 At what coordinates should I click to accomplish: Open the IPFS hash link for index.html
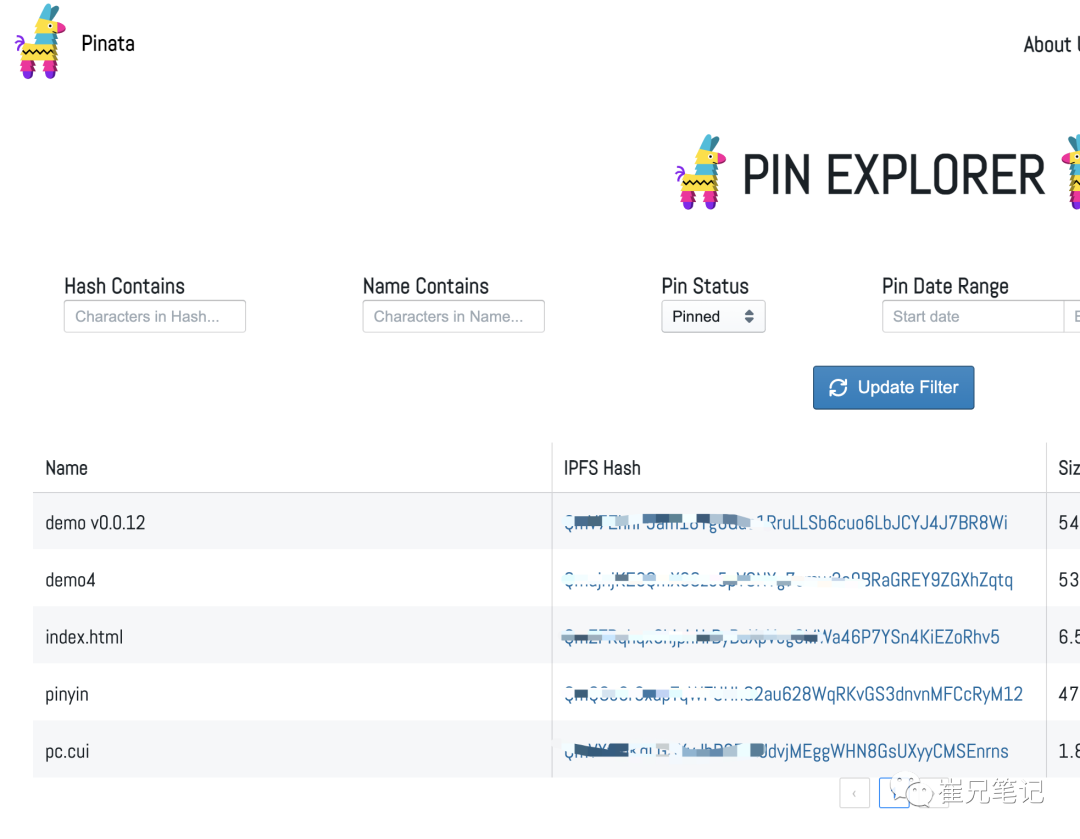(x=782, y=637)
